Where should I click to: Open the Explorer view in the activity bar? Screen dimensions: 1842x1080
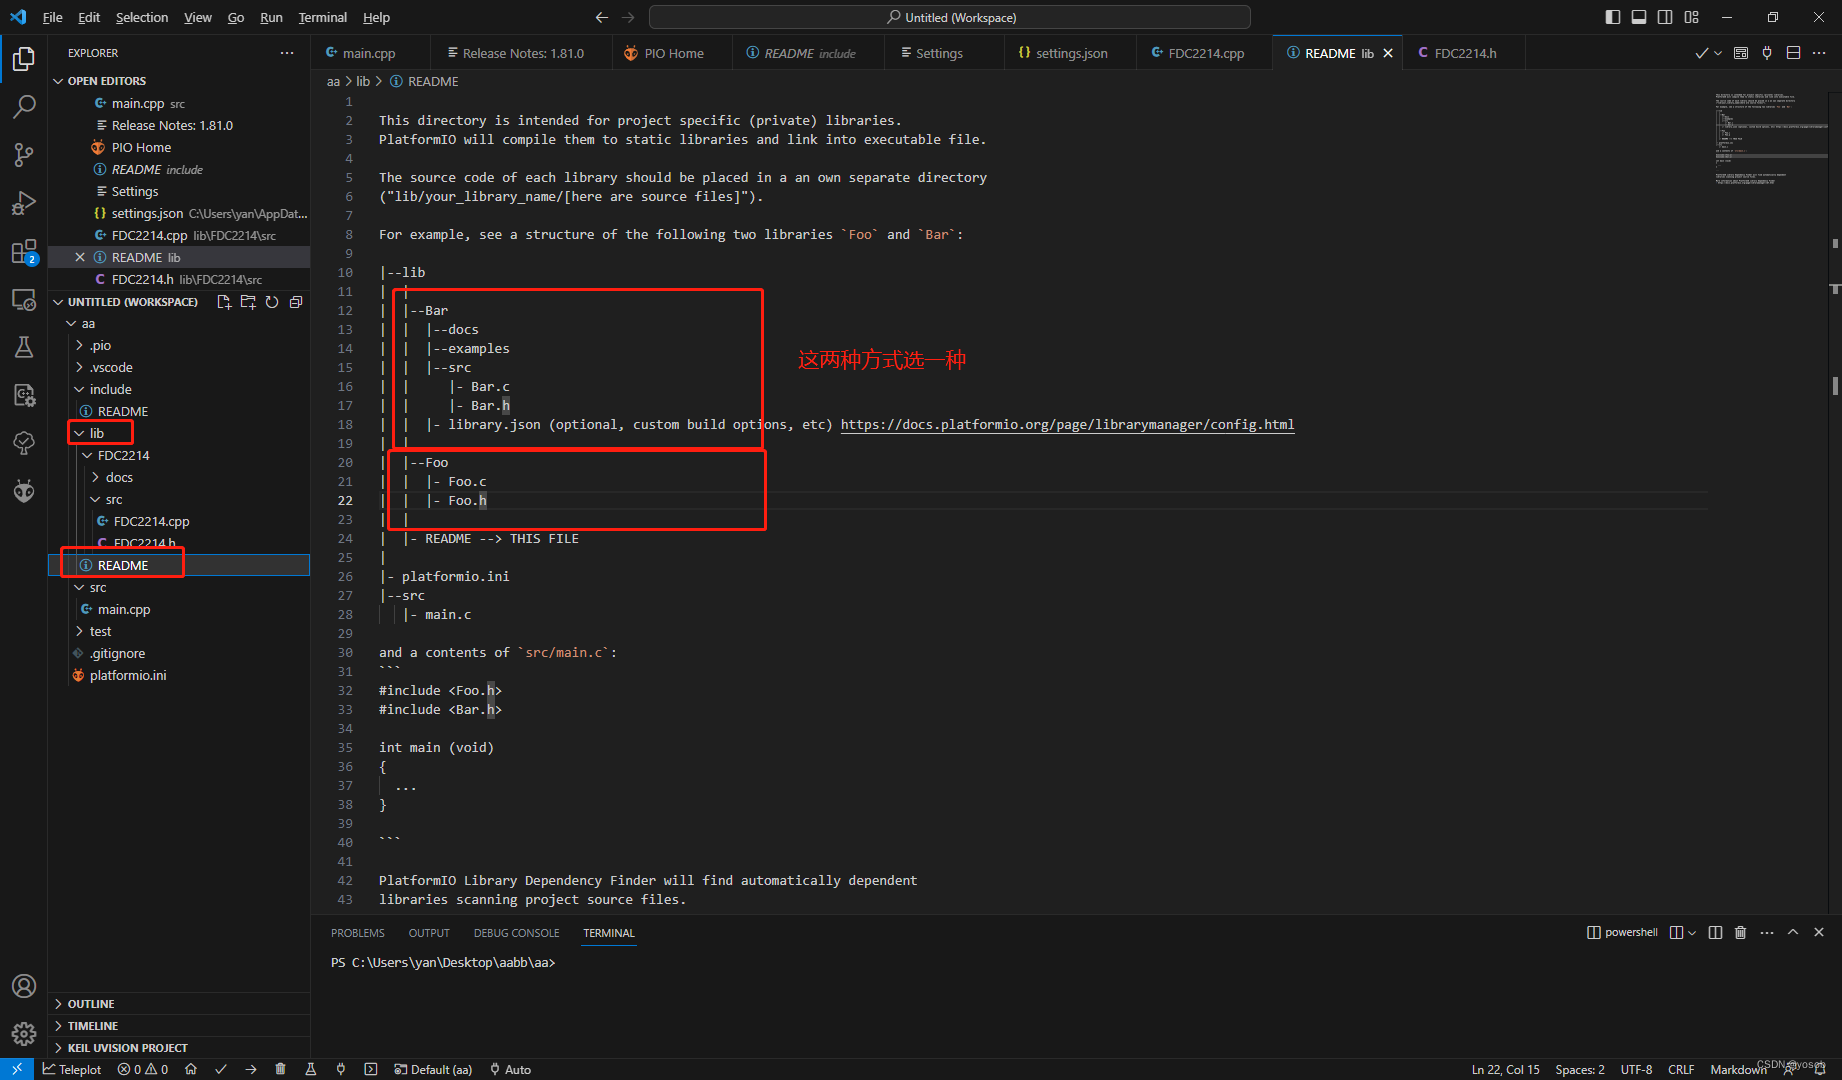point(24,59)
